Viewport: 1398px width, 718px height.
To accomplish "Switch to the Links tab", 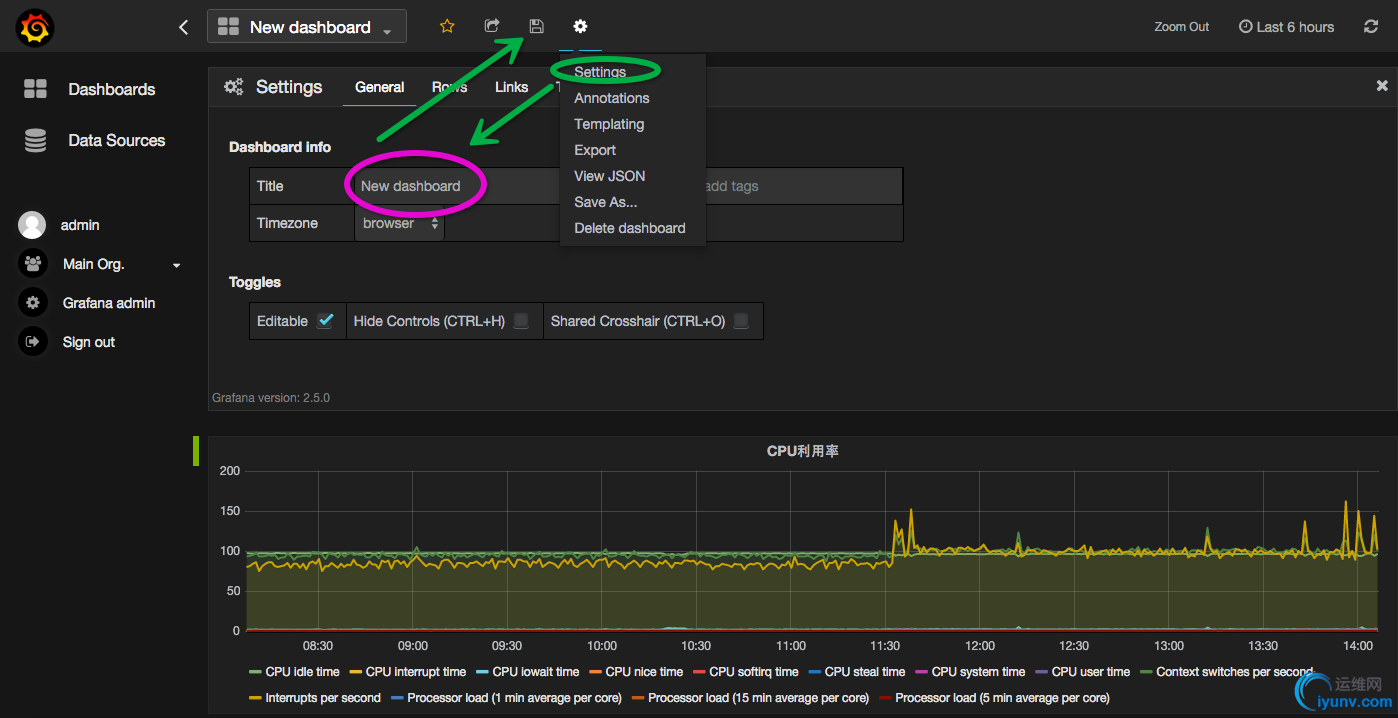I will 511,87.
